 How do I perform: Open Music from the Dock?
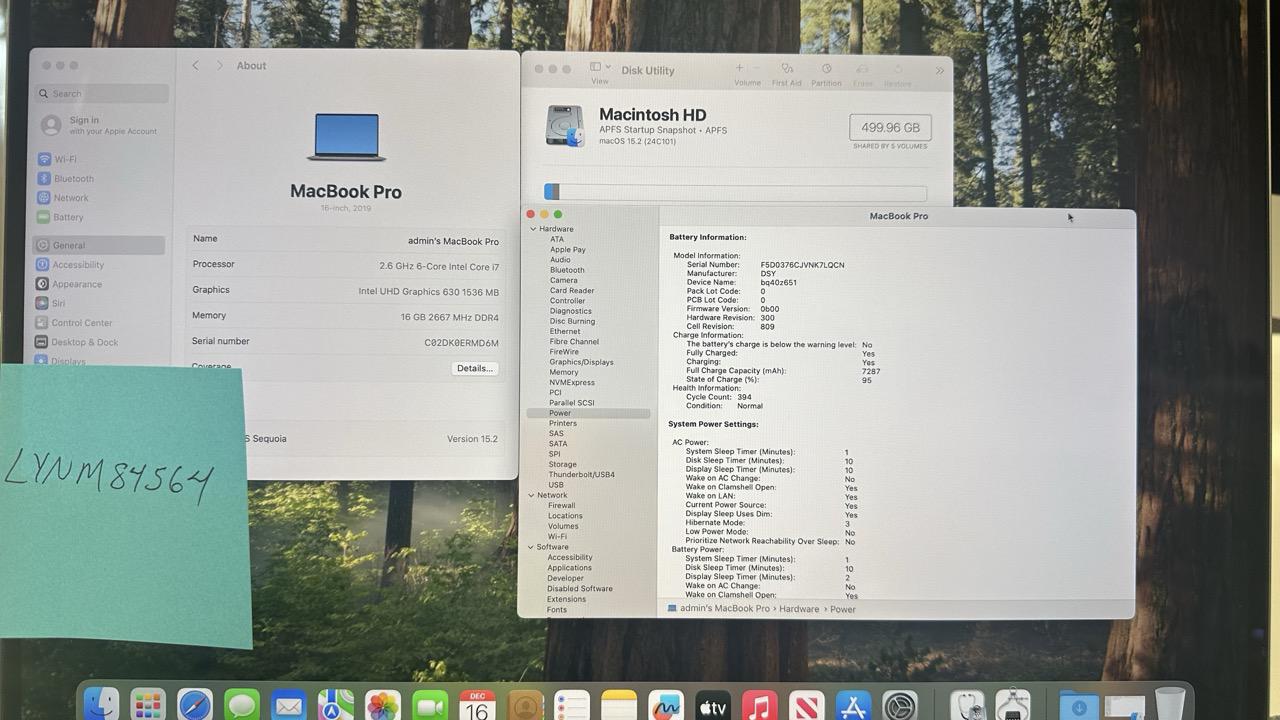point(760,706)
